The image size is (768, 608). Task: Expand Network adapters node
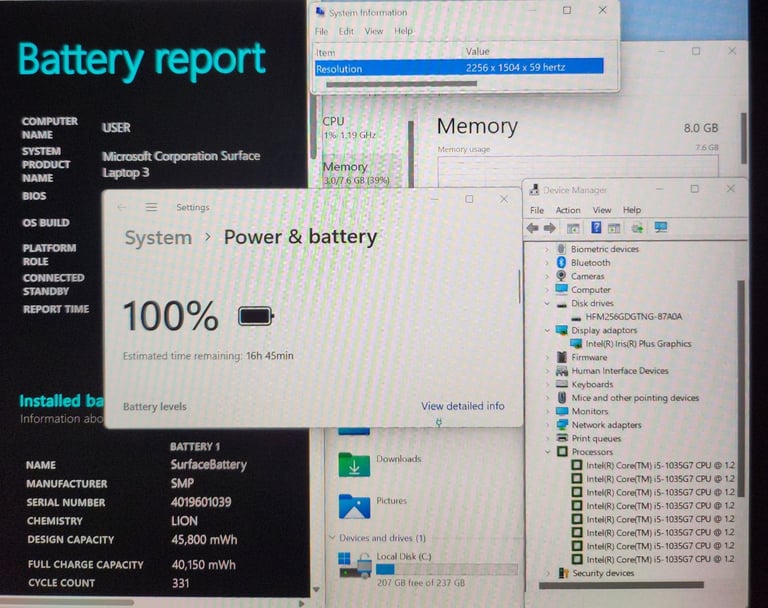point(548,425)
